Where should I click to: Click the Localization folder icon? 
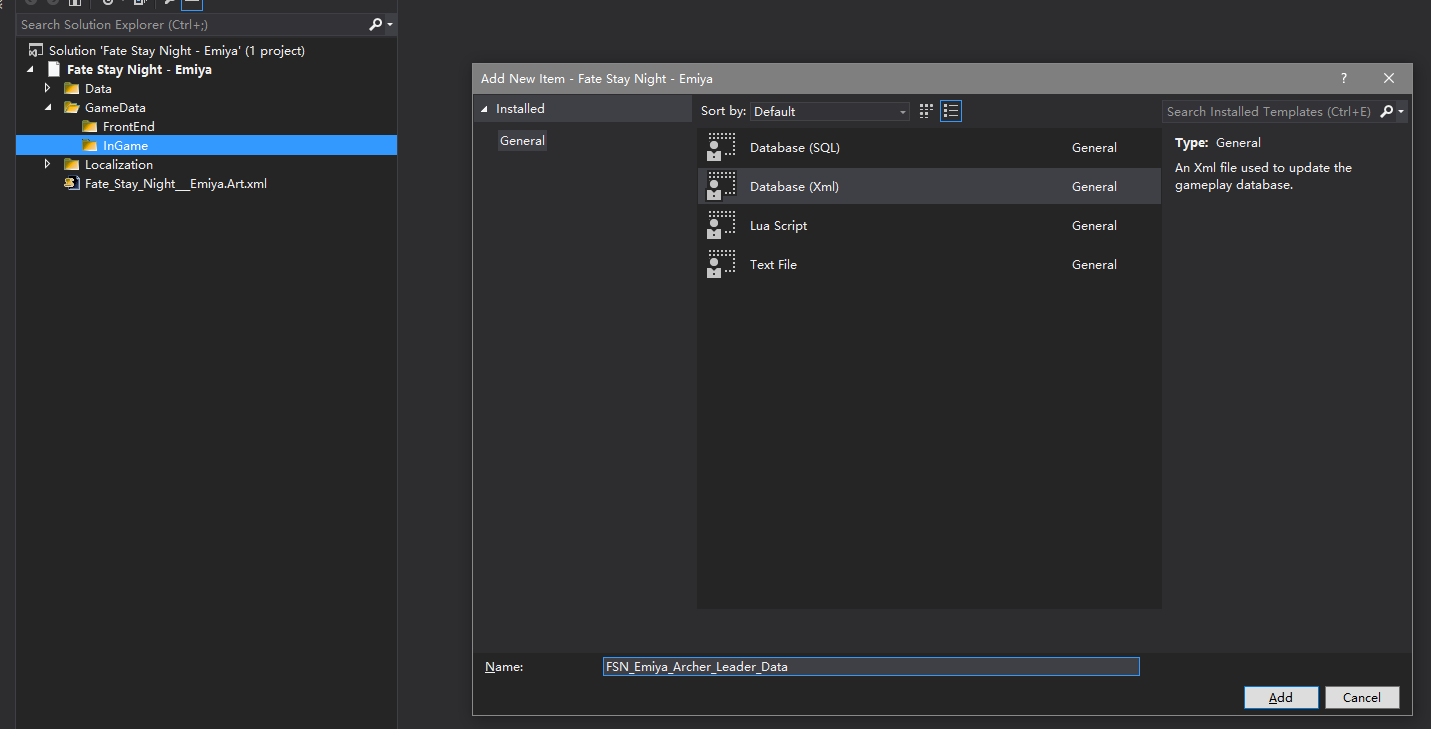click(x=72, y=165)
